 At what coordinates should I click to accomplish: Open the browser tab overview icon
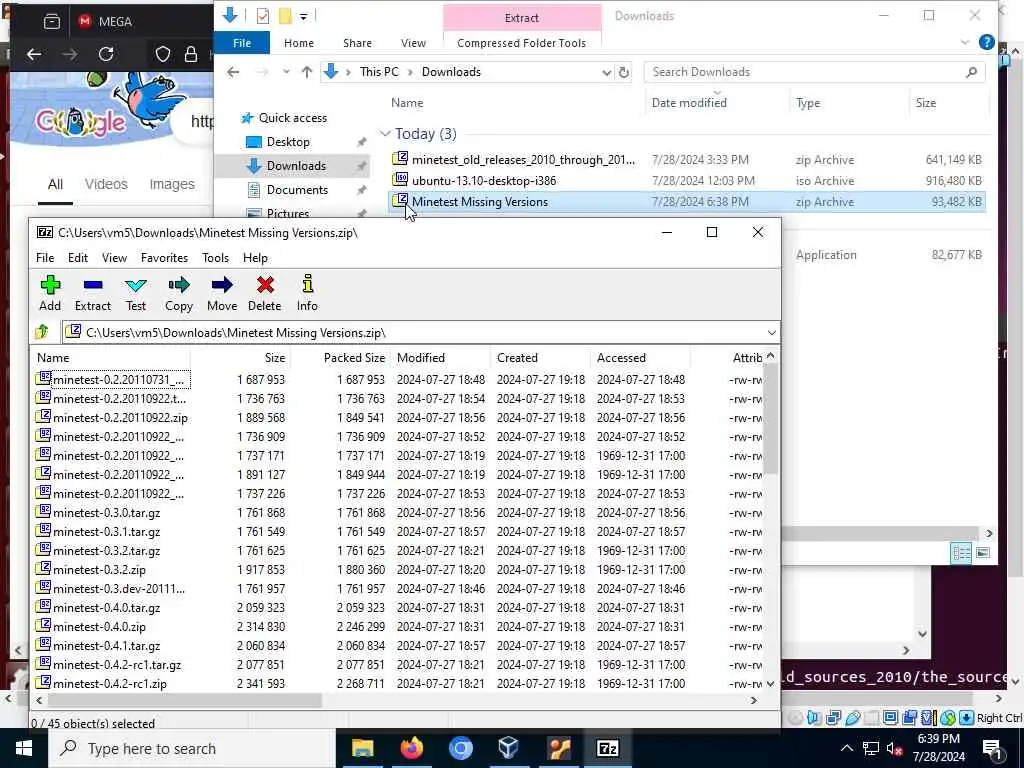pyautogui.click(x=52, y=22)
